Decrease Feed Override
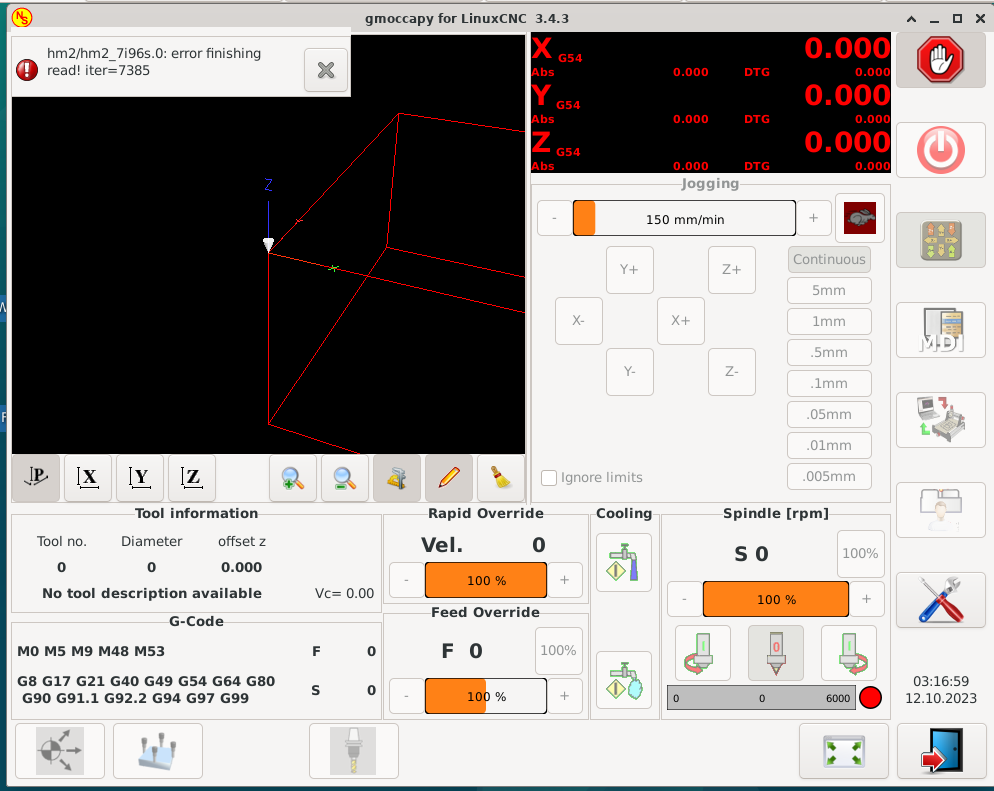Viewport: 994px width, 791px height. [x=407, y=697]
